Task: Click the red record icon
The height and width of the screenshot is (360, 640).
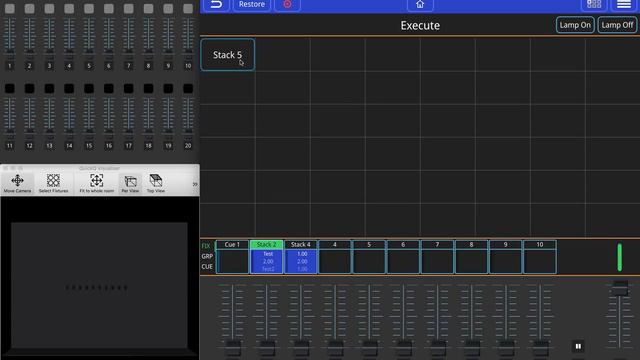Action: (x=287, y=5)
